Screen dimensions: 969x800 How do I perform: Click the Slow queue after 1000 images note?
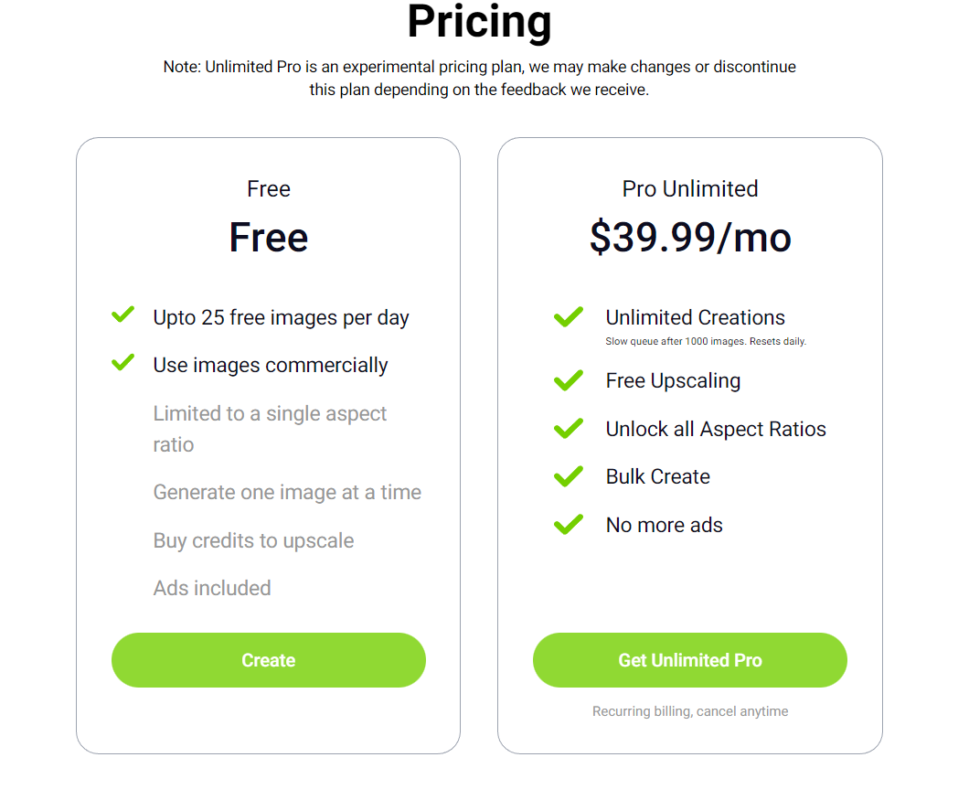(705, 342)
